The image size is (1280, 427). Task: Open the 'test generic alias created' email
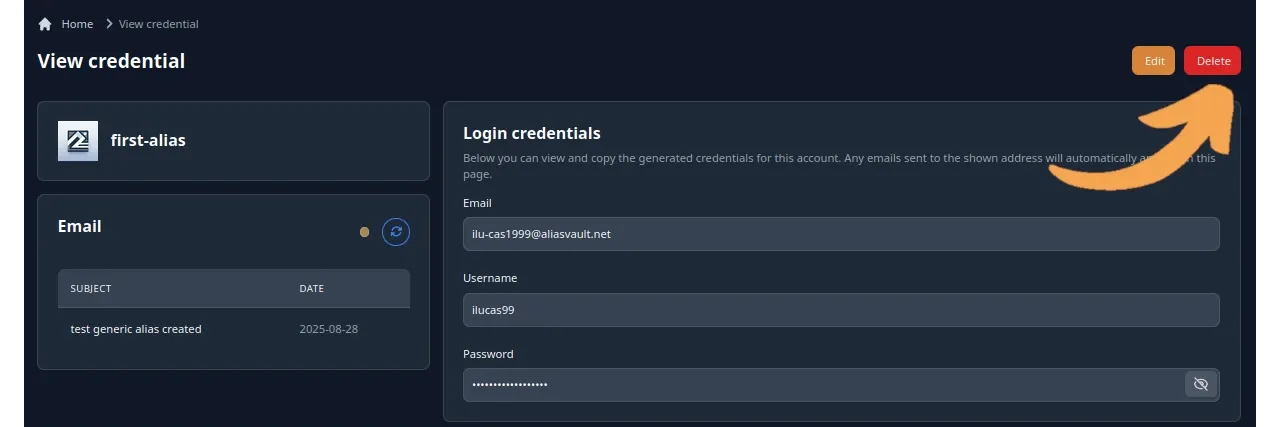[136, 329]
